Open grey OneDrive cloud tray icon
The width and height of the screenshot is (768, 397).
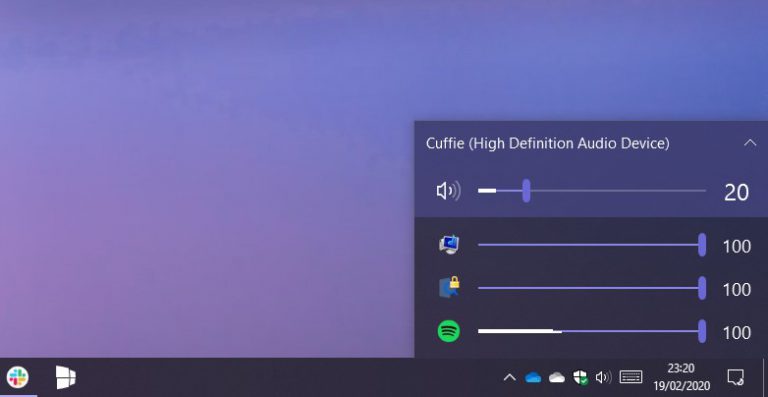pos(556,377)
